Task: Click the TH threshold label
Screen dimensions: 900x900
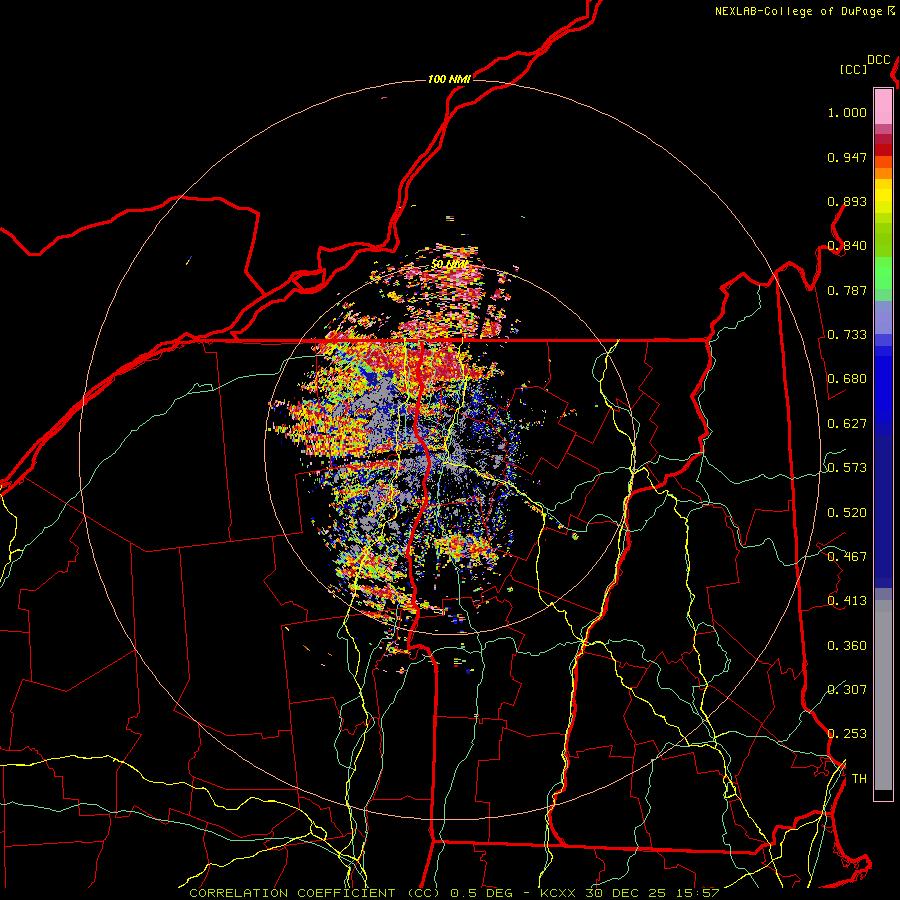Action: point(859,779)
